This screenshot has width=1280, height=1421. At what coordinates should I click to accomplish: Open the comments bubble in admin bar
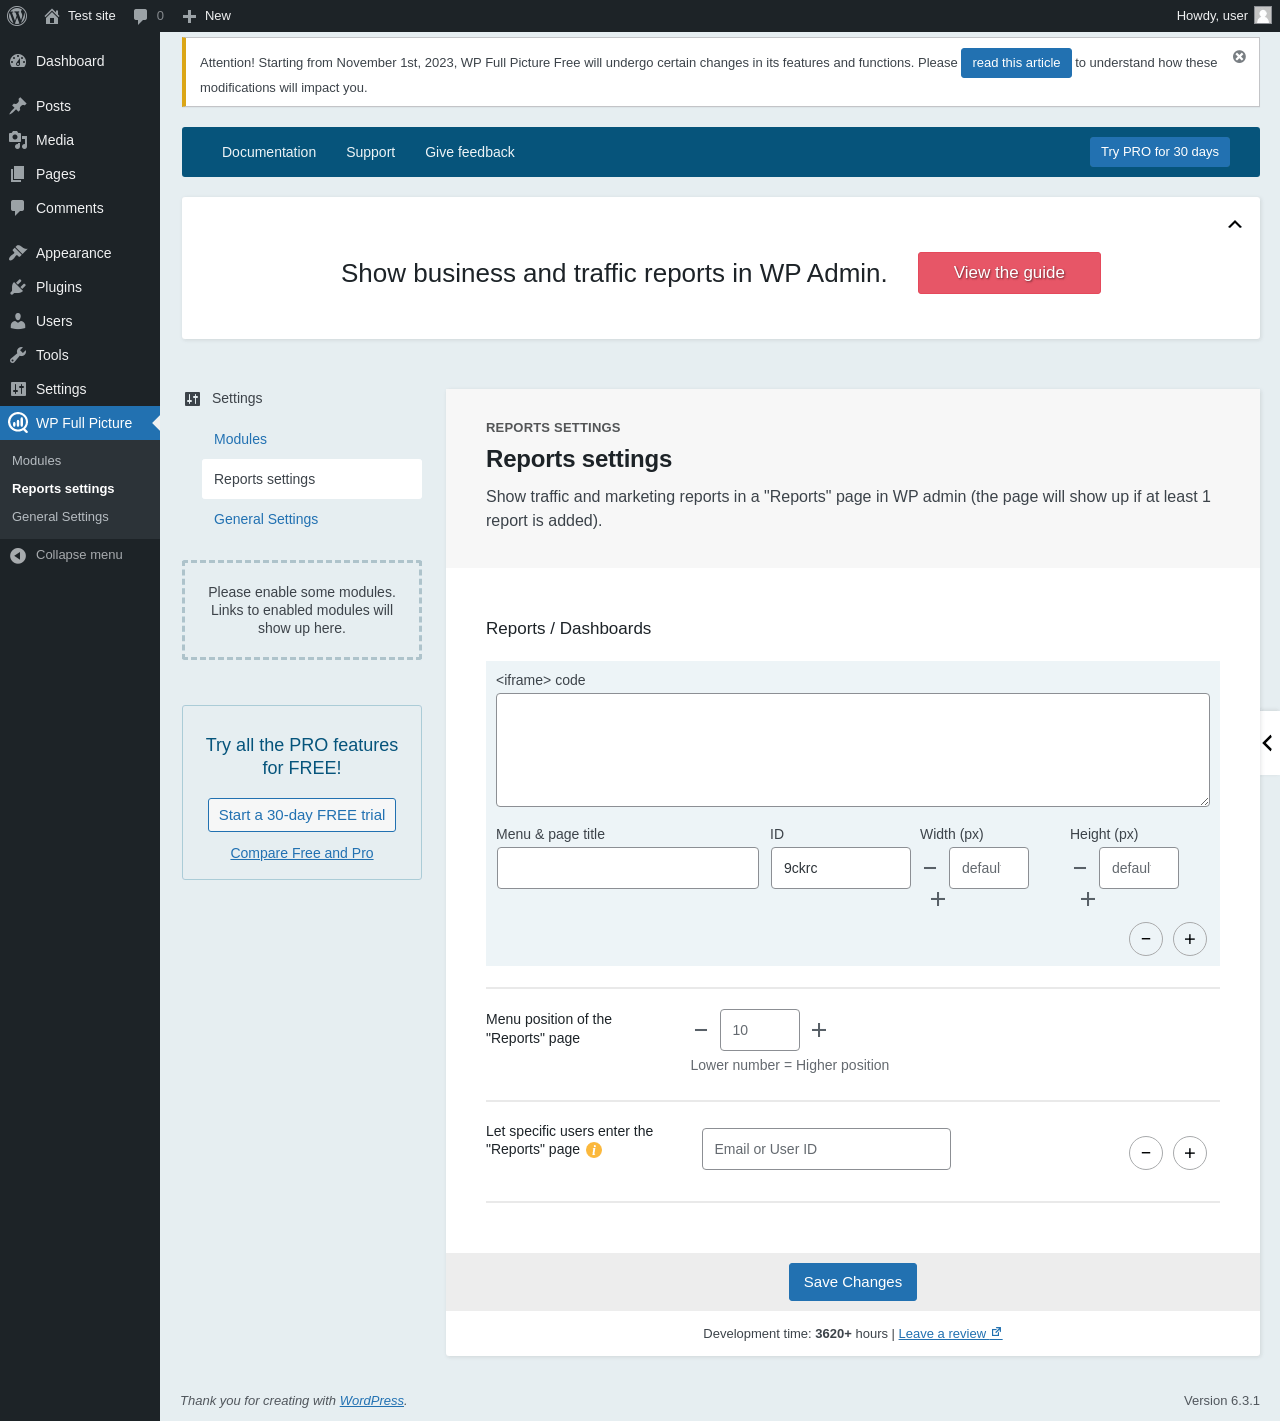148,16
